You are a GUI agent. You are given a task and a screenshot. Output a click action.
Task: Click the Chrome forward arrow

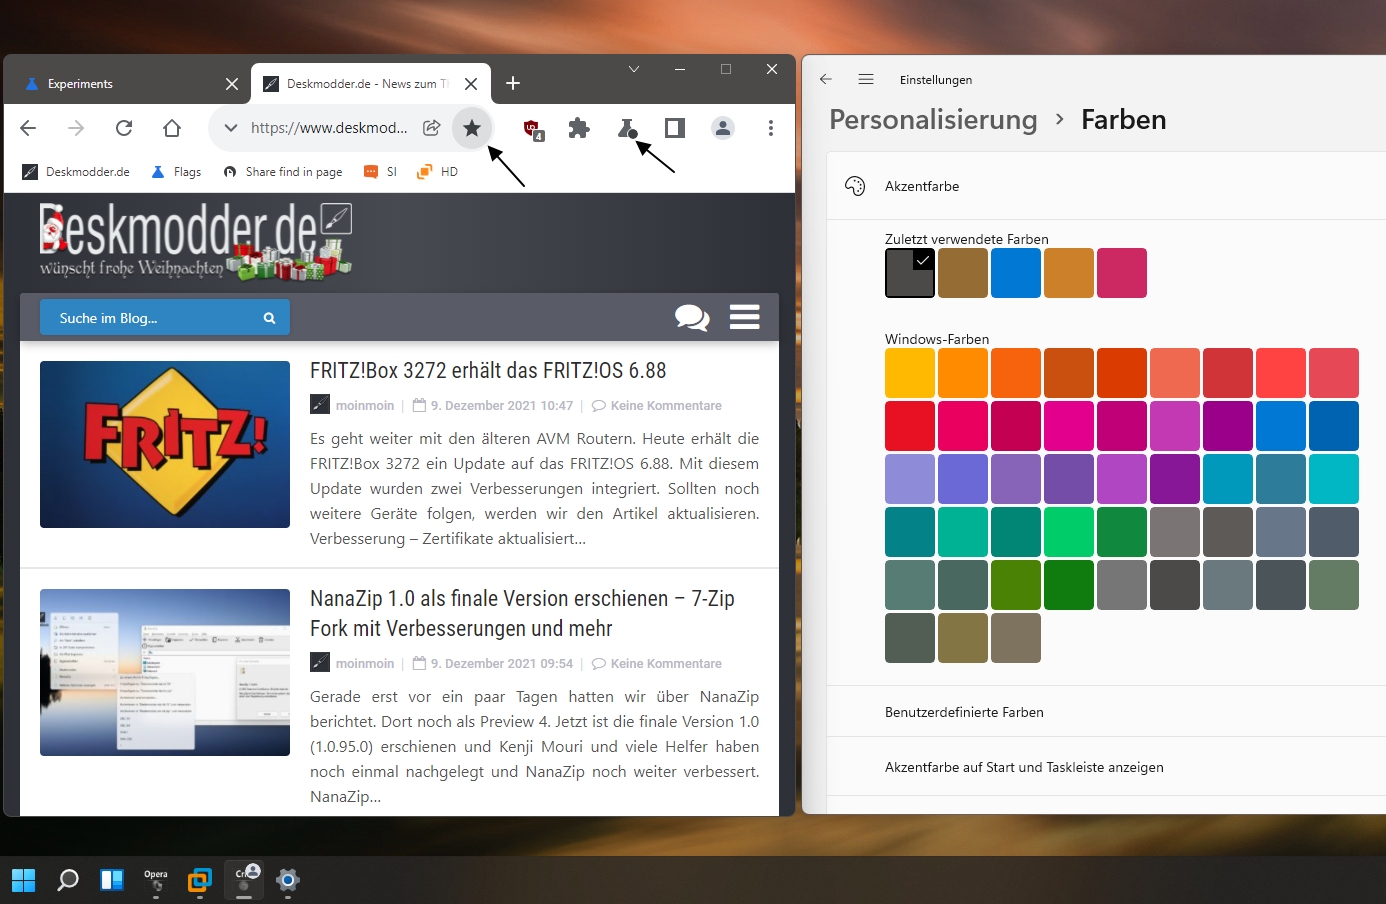[76, 128]
